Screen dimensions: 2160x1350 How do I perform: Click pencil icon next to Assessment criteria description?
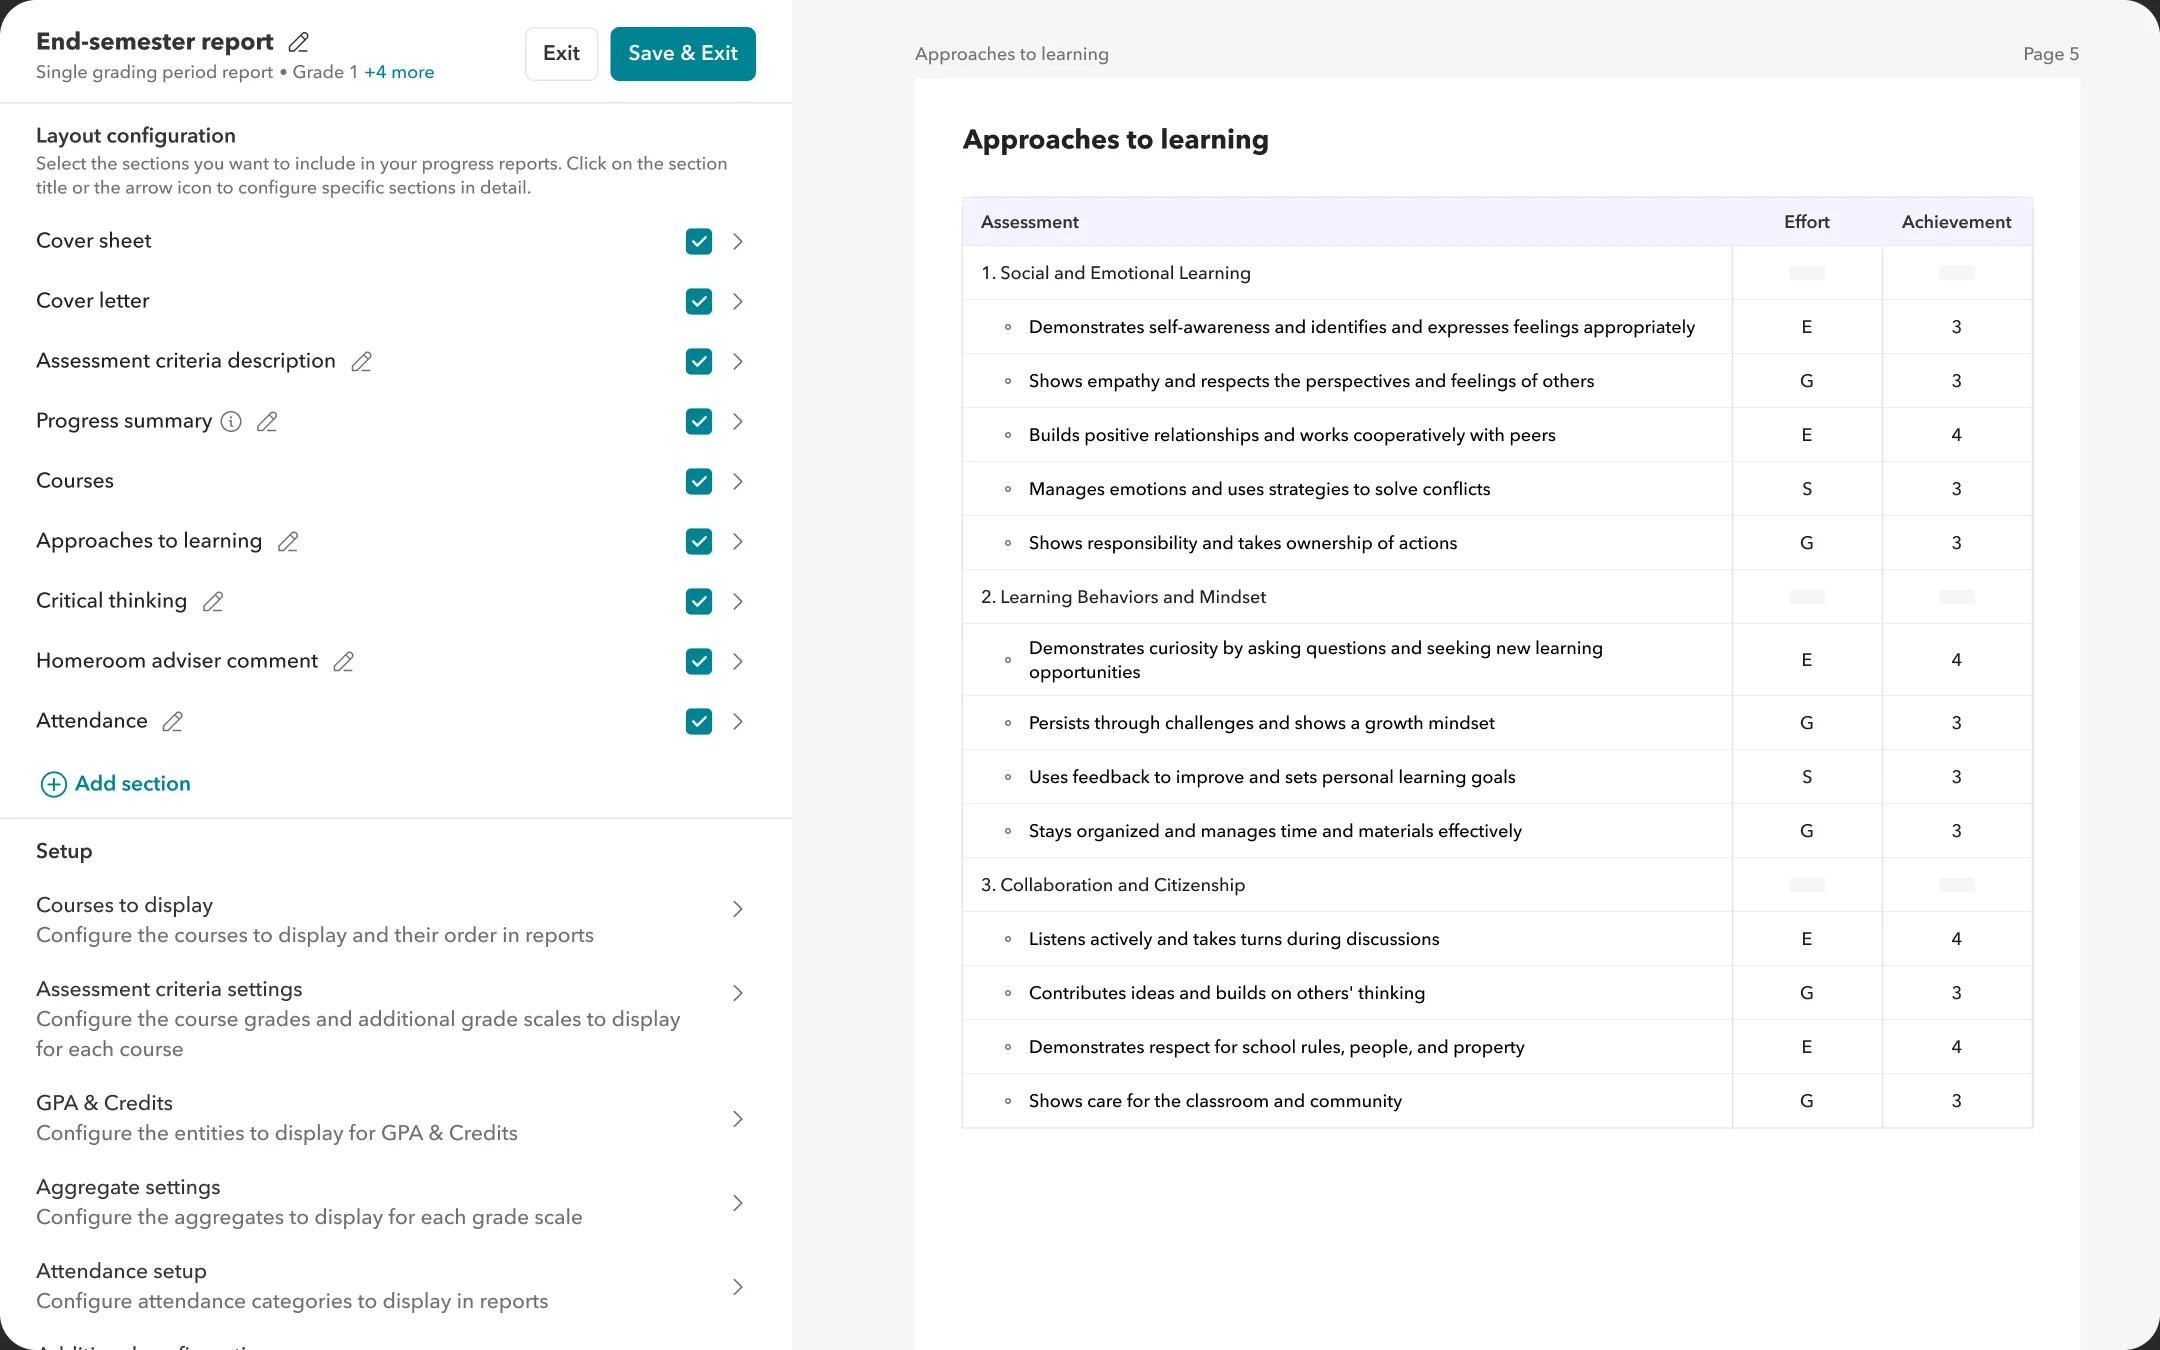pyautogui.click(x=361, y=361)
